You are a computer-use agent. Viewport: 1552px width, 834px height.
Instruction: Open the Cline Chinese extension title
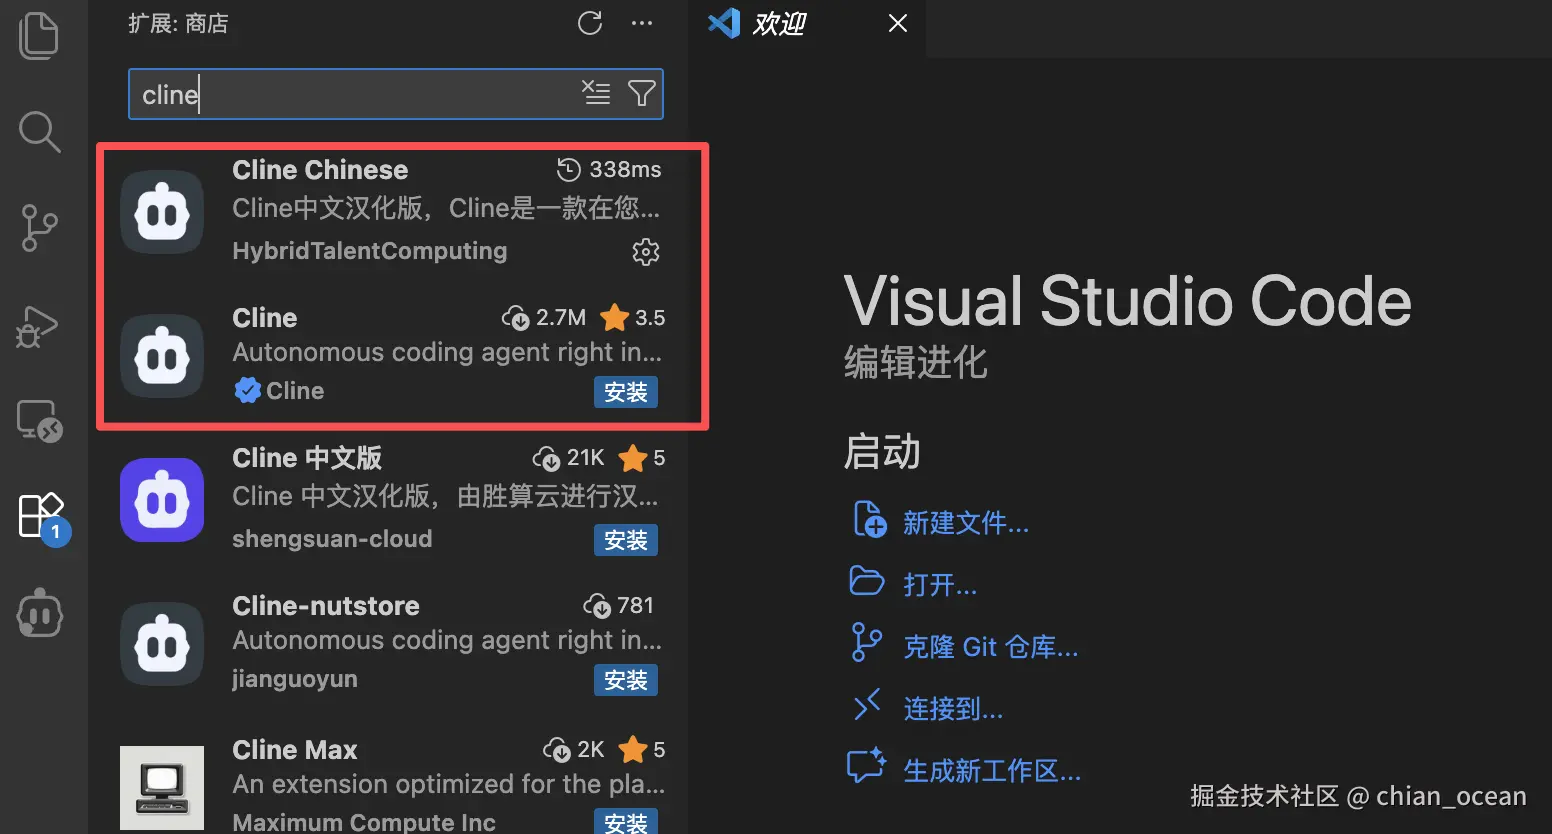320,170
